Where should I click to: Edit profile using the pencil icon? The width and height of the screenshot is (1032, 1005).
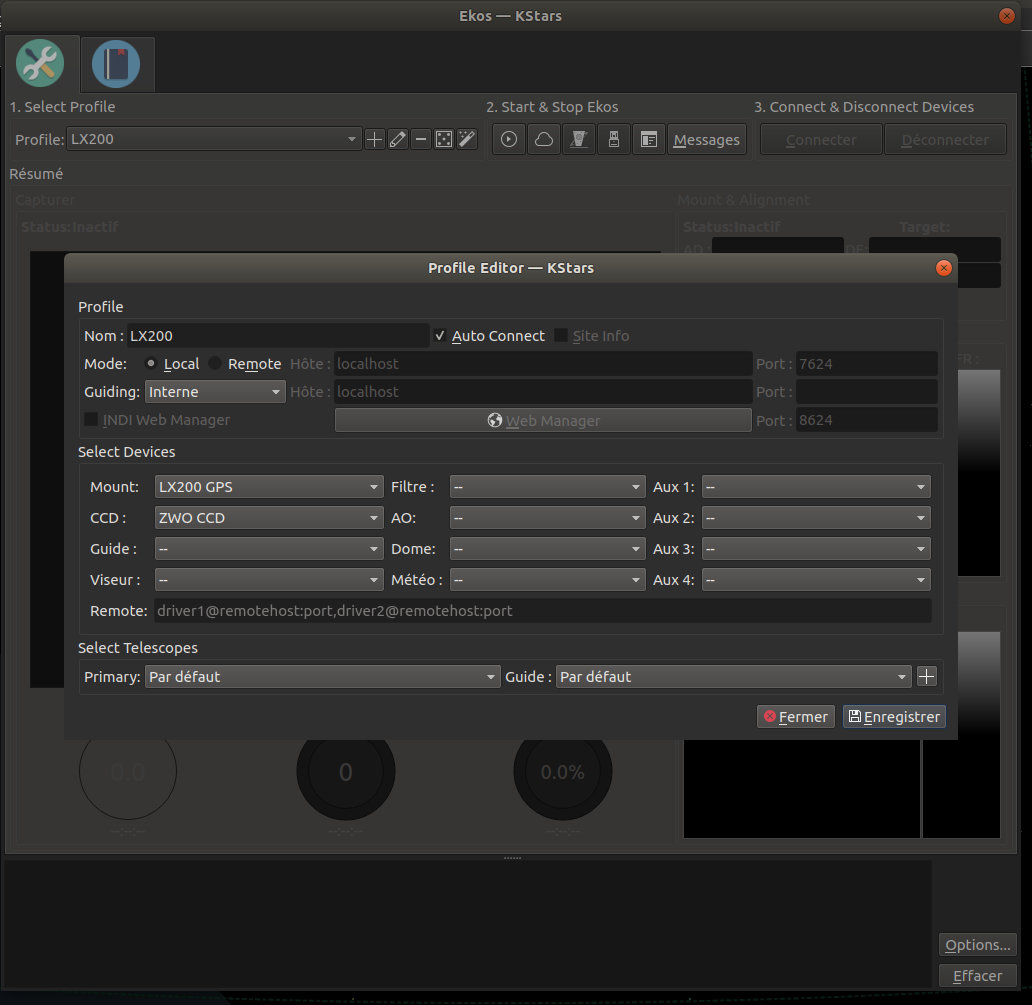point(398,140)
